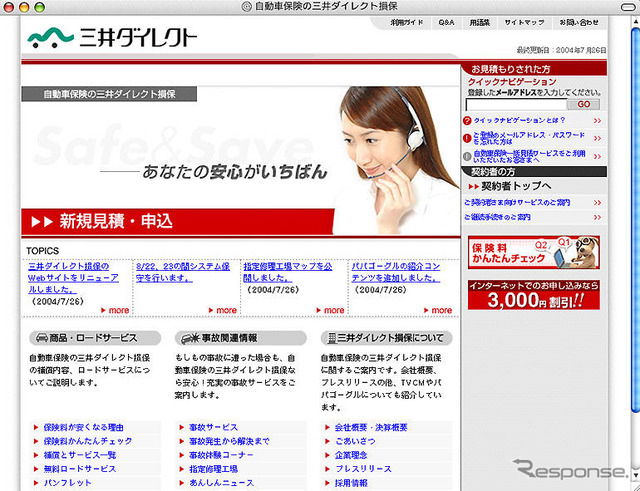Open the プレスリリース link

coord(363,469)
